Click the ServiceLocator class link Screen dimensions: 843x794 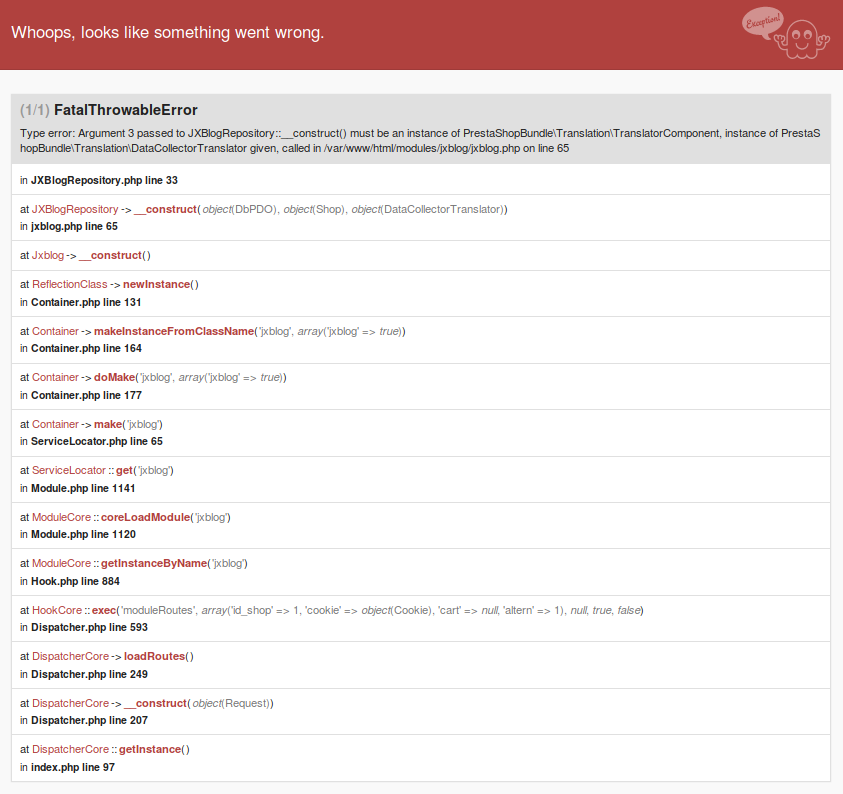pos(69,470)
